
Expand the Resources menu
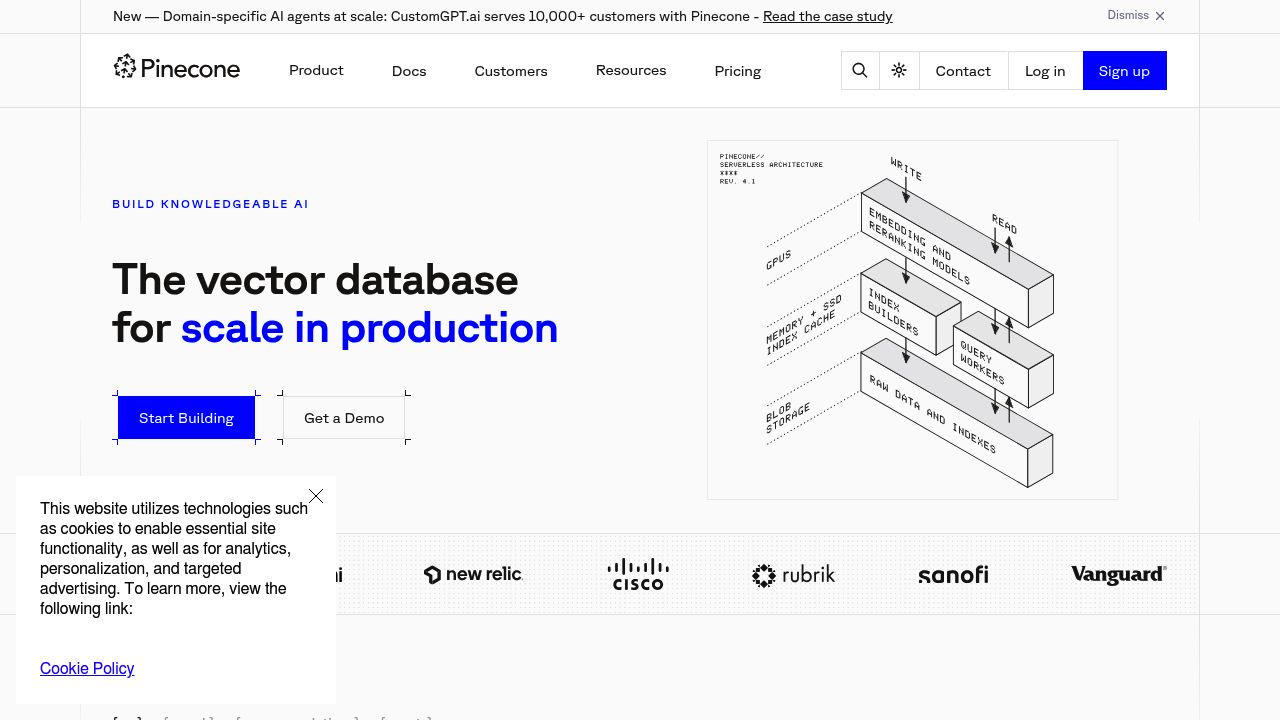(x=631, y=70)
